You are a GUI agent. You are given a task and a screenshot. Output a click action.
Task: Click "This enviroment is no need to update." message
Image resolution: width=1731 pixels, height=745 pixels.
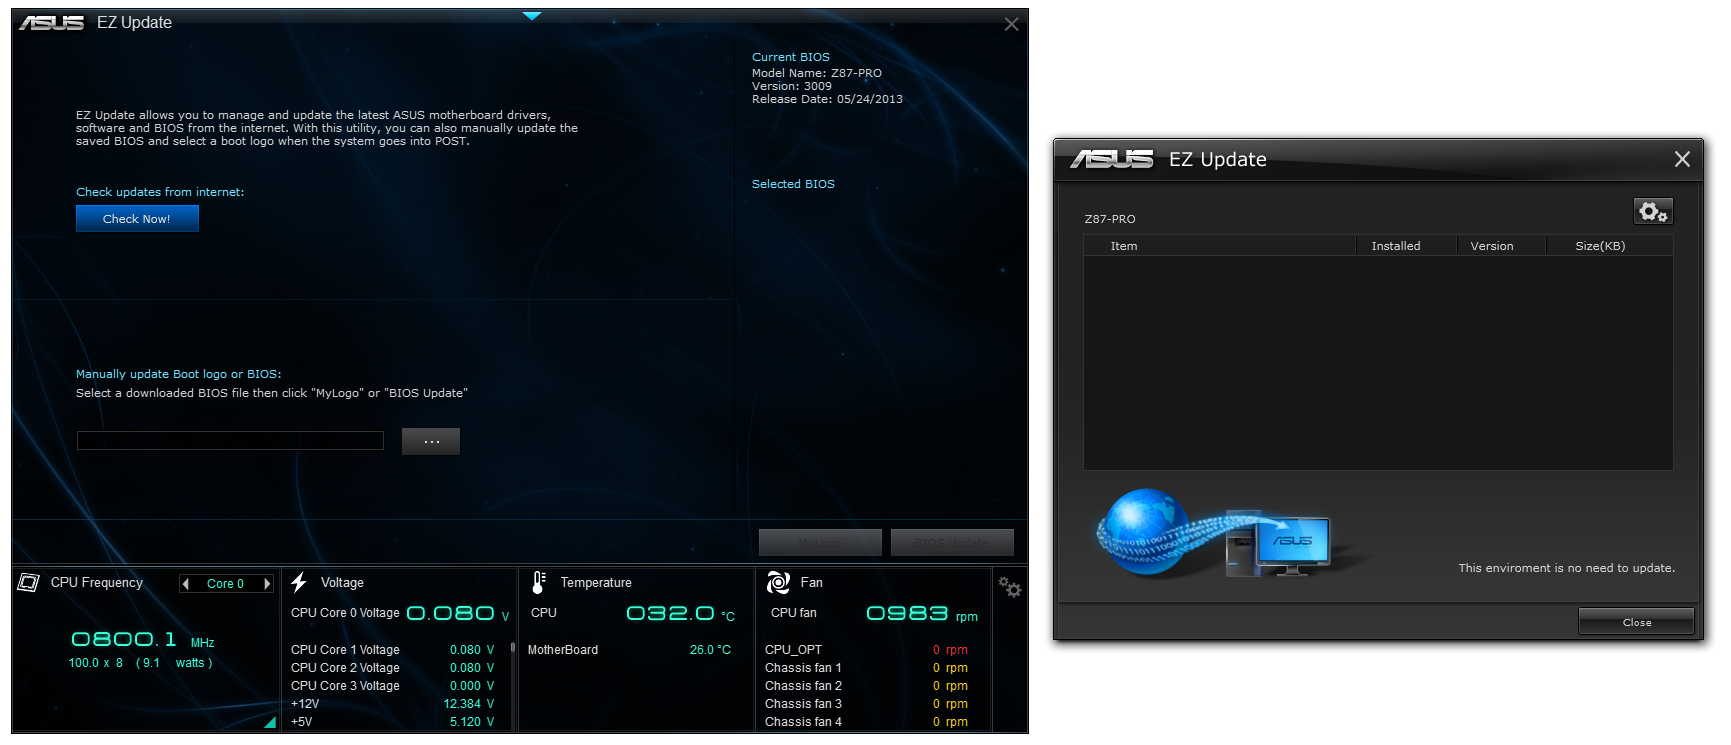(1566, 568)
